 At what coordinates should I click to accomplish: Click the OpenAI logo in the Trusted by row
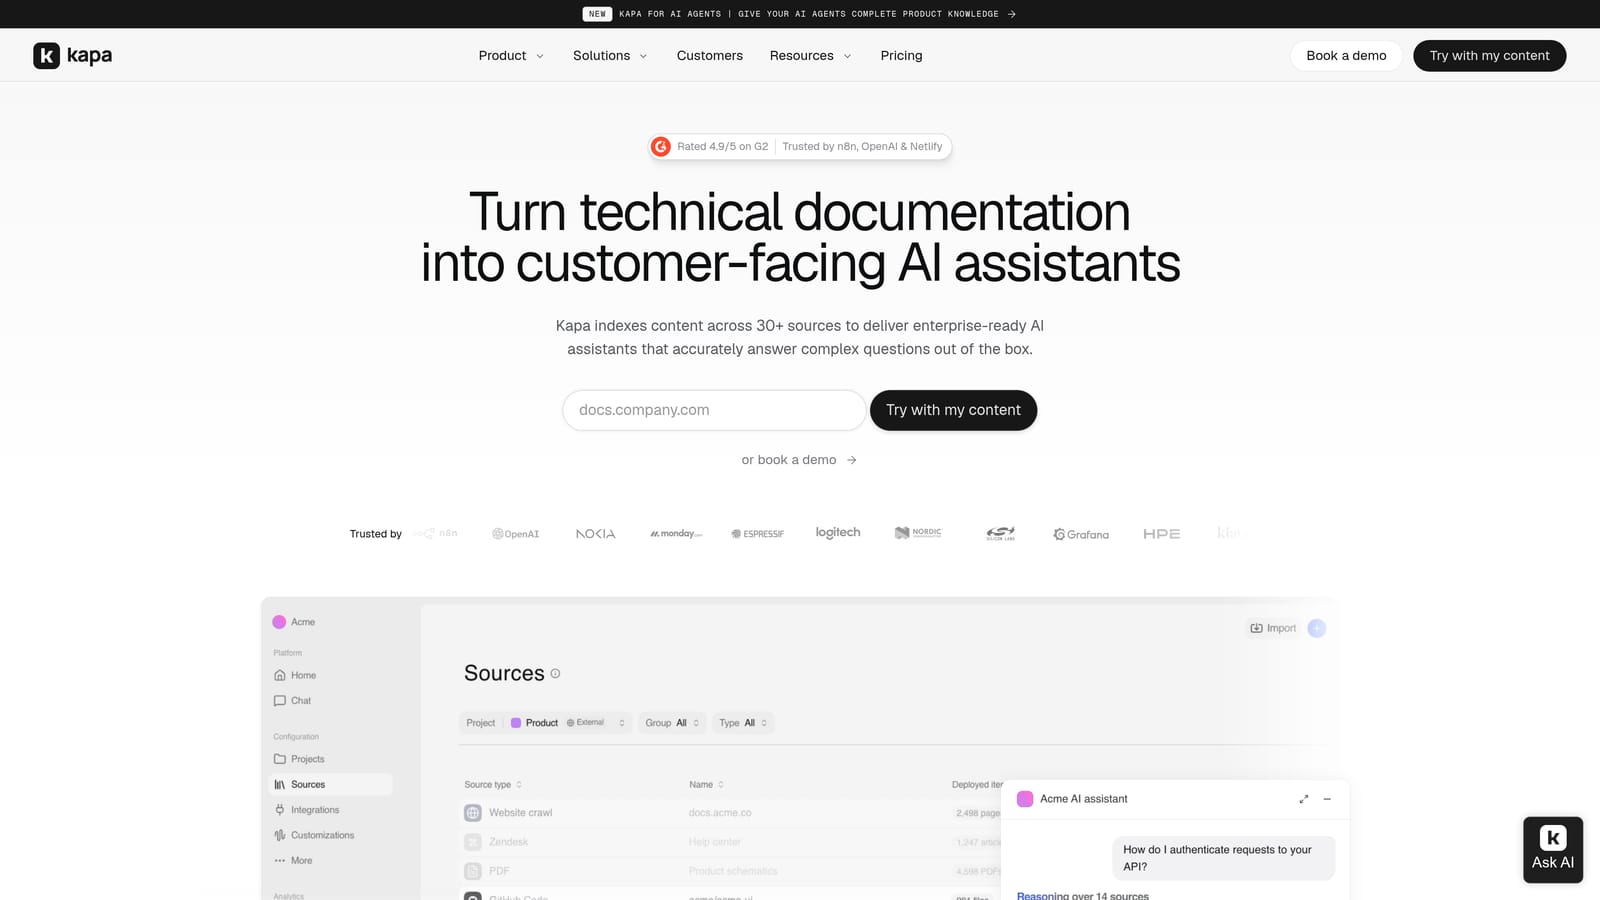pyautogui.click(x=516, y=534)
